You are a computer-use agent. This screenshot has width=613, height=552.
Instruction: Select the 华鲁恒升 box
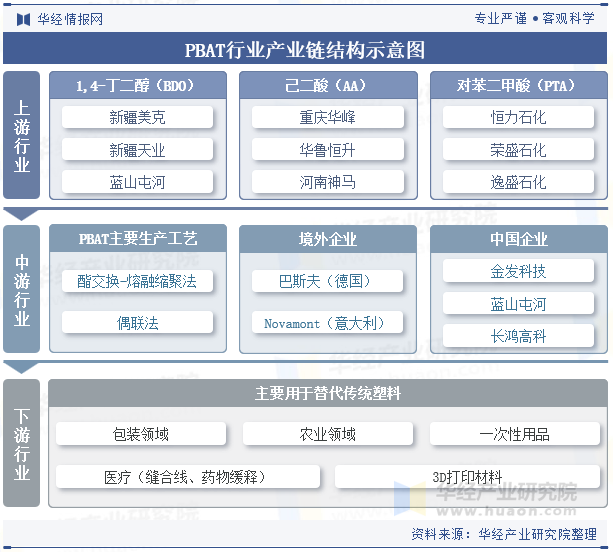click(328, 149)
